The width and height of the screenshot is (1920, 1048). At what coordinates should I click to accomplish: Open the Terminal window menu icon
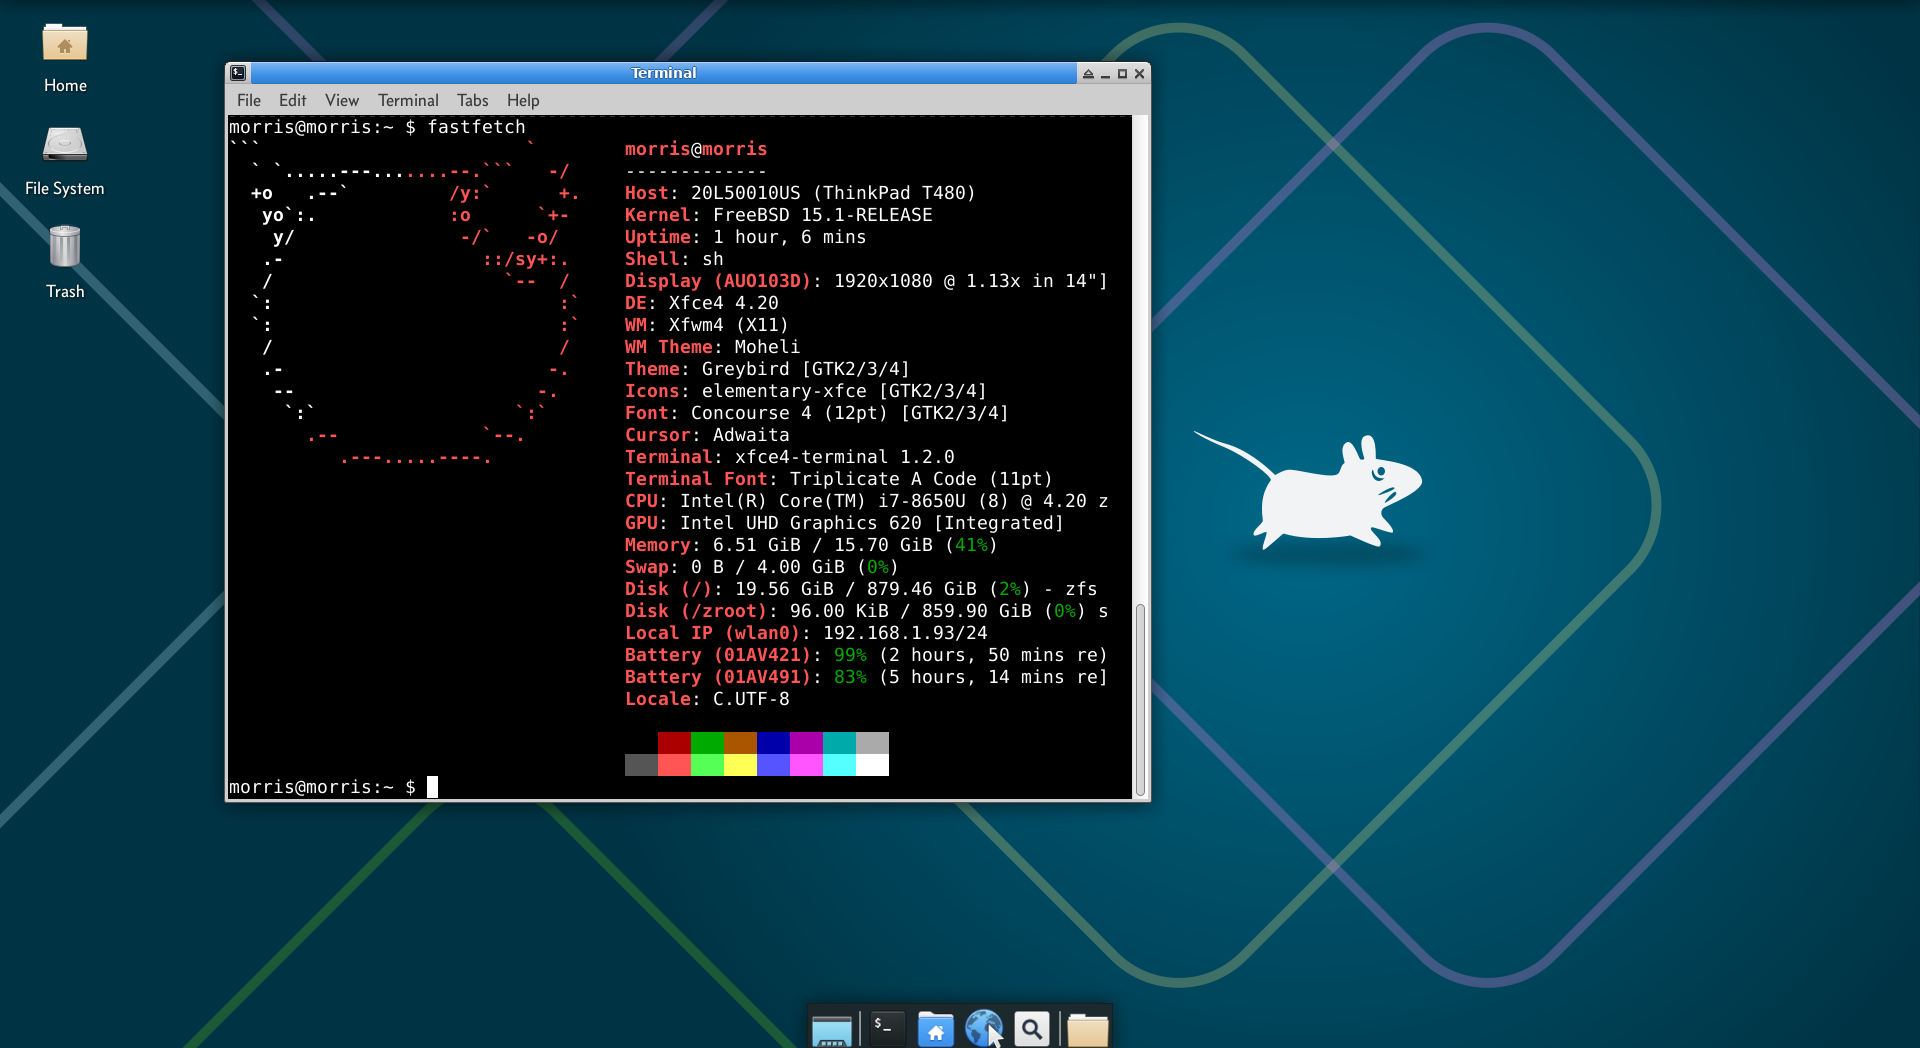click(238, 73)
